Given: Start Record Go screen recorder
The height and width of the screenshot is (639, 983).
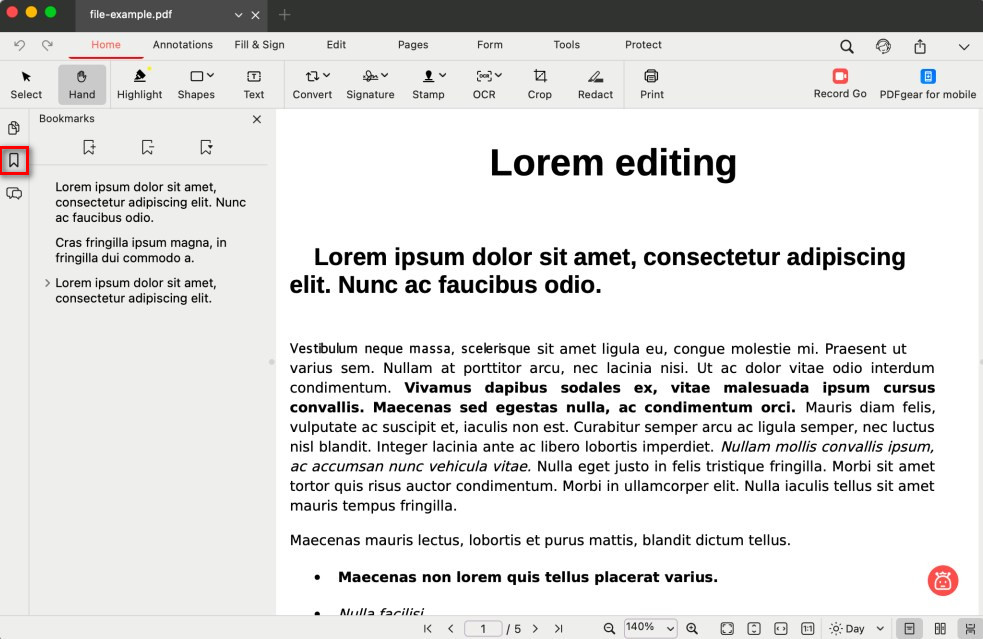Looking at the screenshot, I should pos(840,82).
